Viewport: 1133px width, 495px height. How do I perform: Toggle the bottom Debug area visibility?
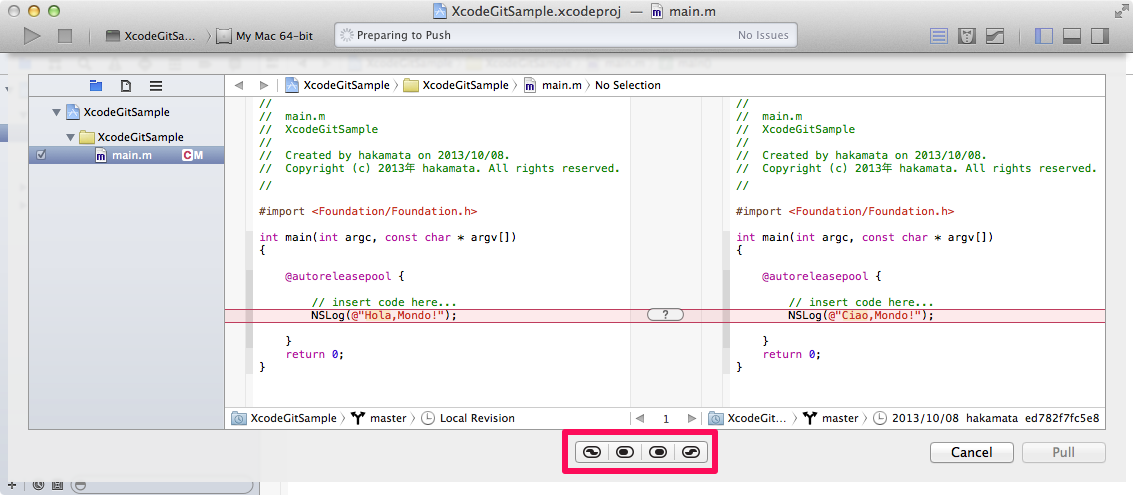pos(1071,36)
